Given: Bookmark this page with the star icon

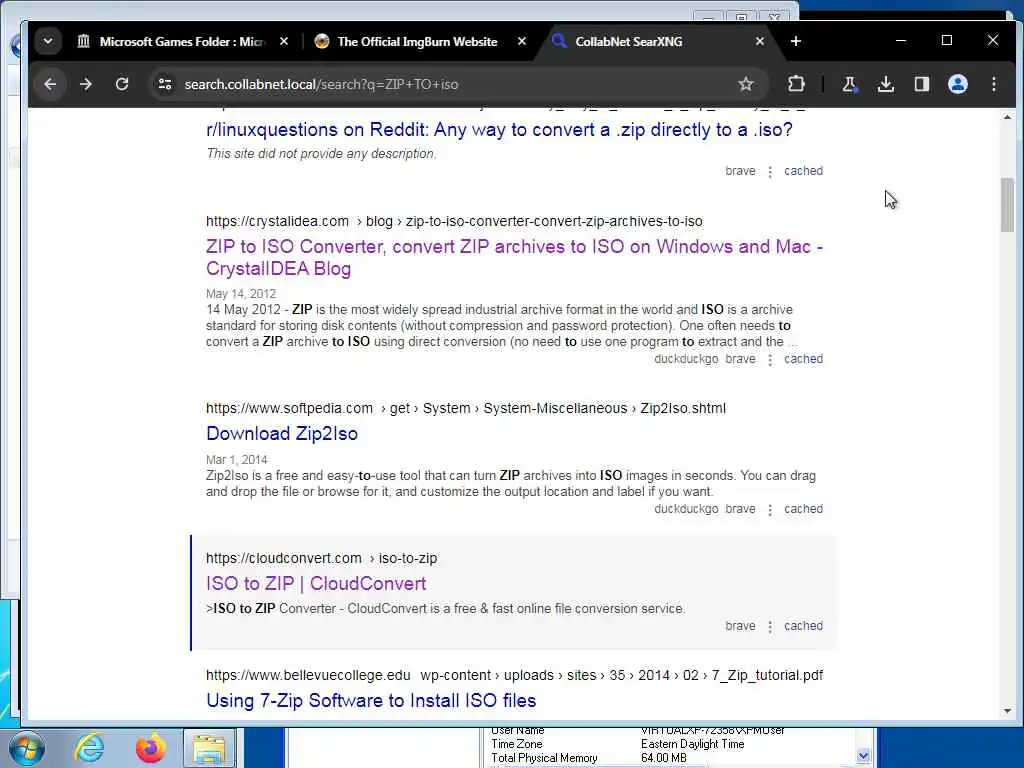Looking at the screenshot, I should tap(746, 84).
